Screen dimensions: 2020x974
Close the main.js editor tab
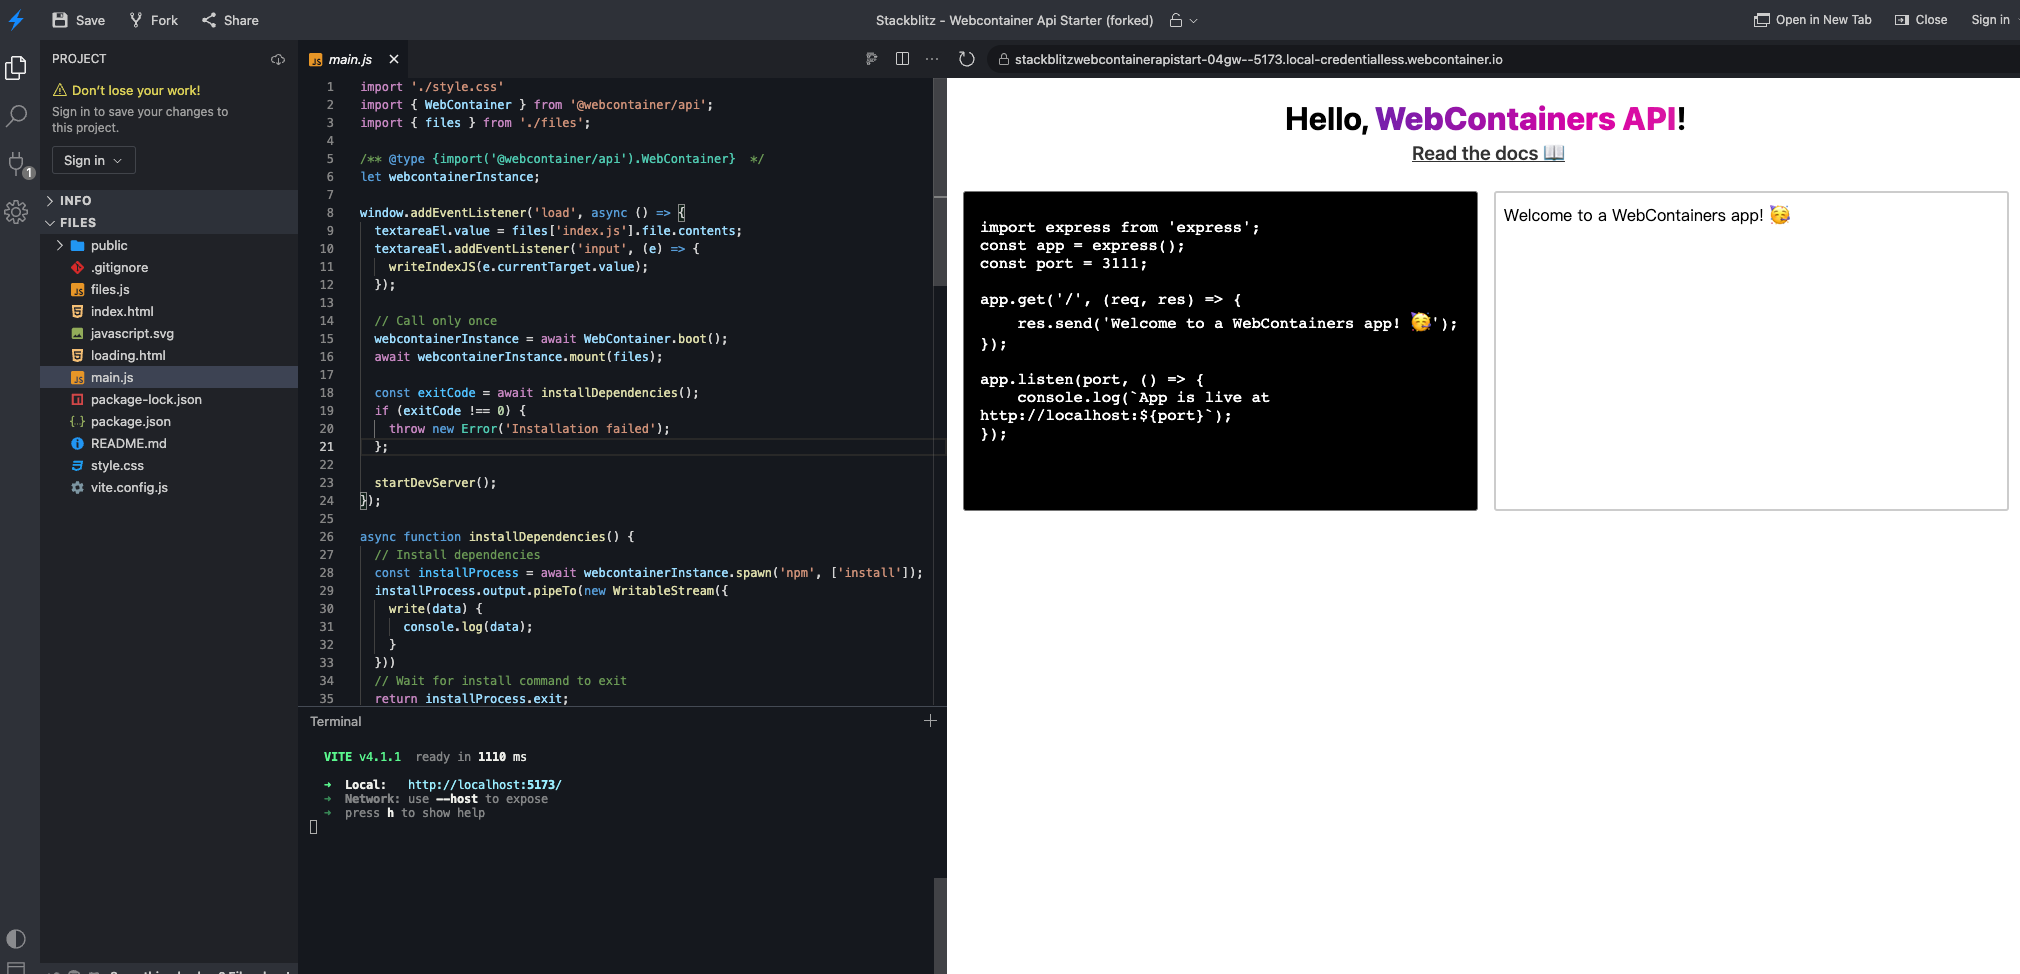click(394, 59)
